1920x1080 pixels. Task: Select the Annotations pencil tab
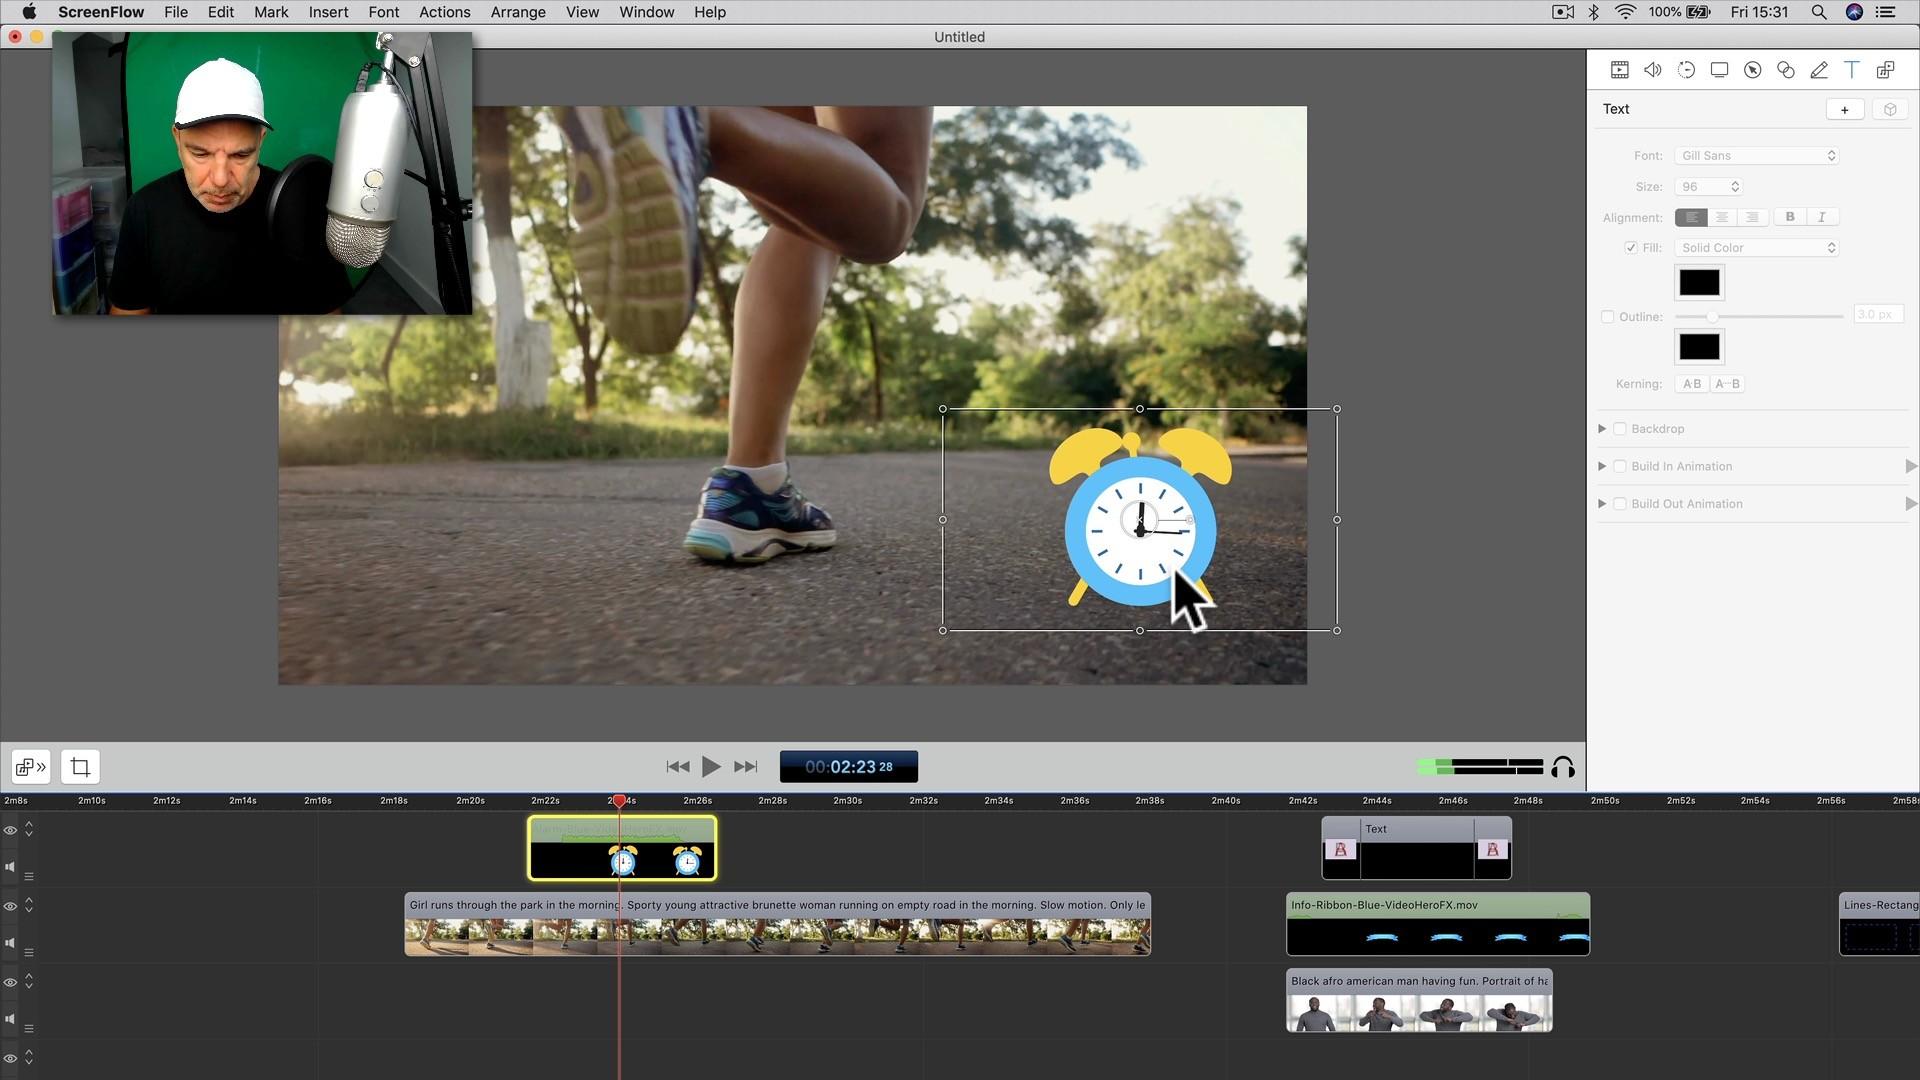click(x=1819, y=70)
